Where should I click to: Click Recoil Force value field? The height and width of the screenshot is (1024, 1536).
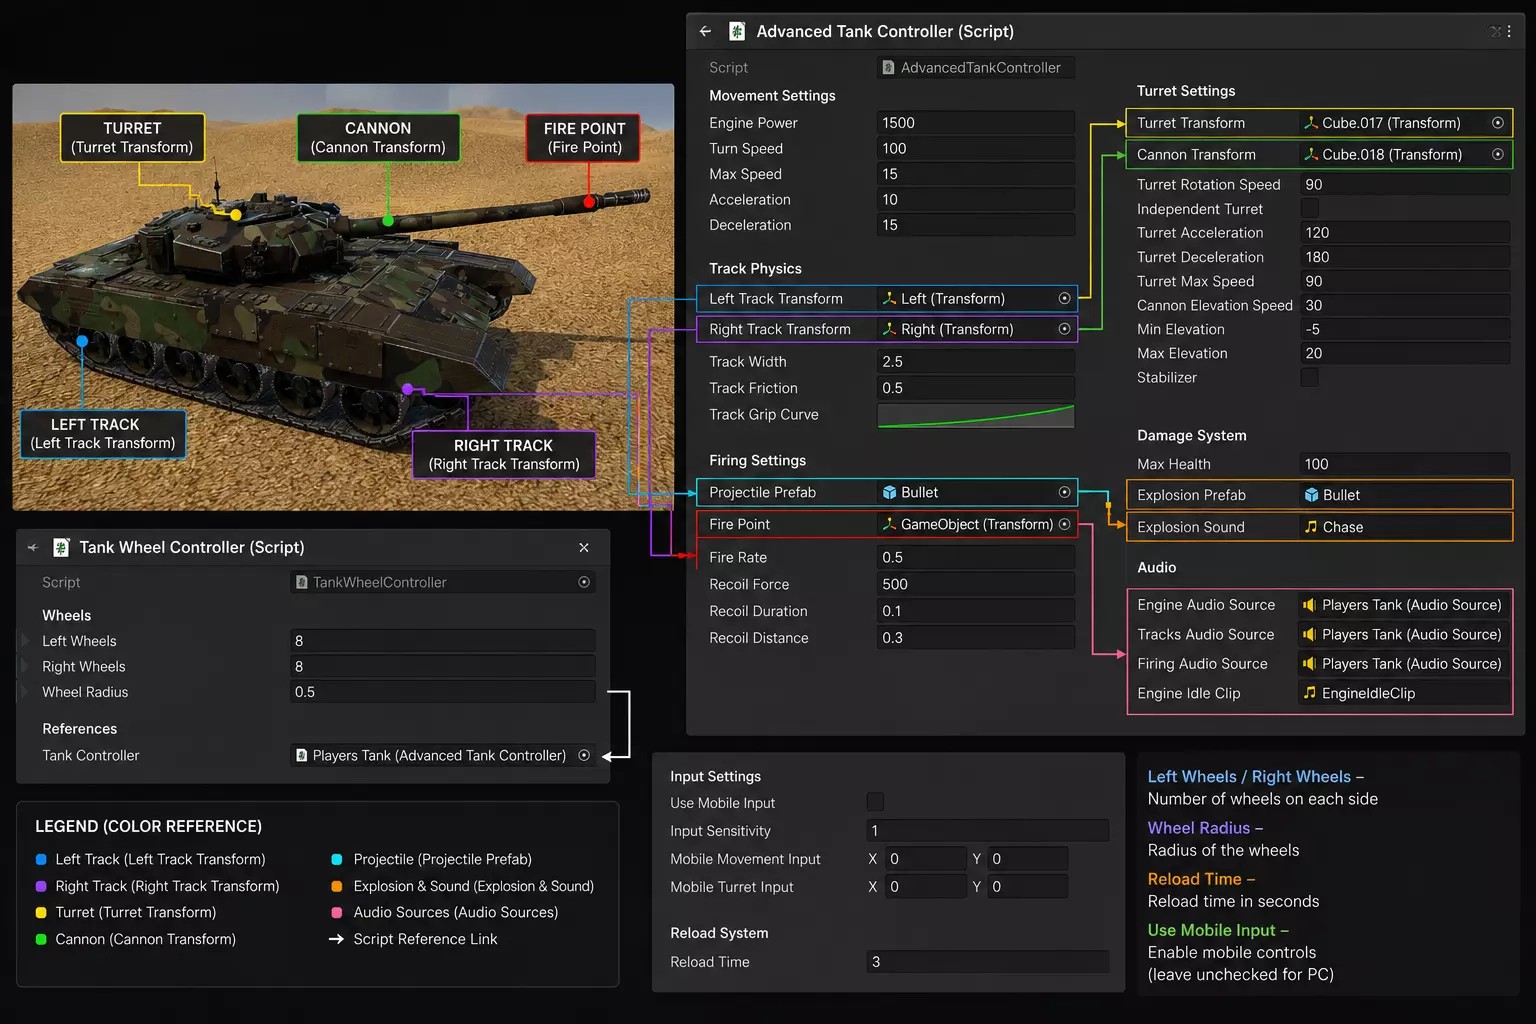(976, 584)
